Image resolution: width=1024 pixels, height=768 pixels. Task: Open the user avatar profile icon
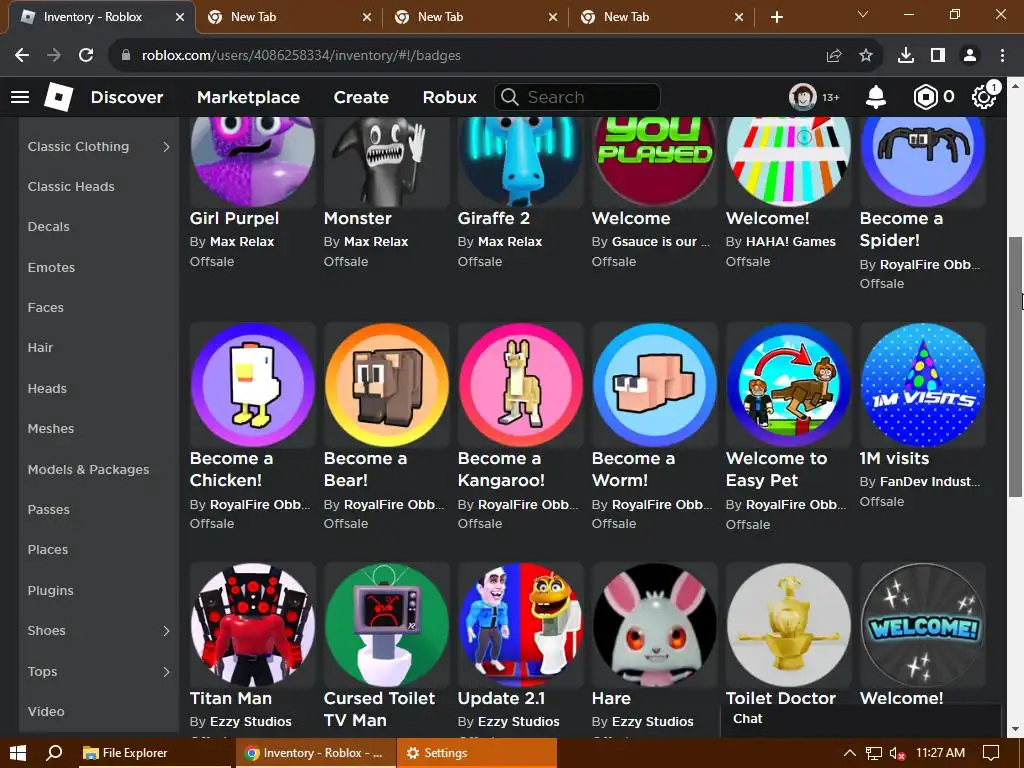tap(803, 97)
